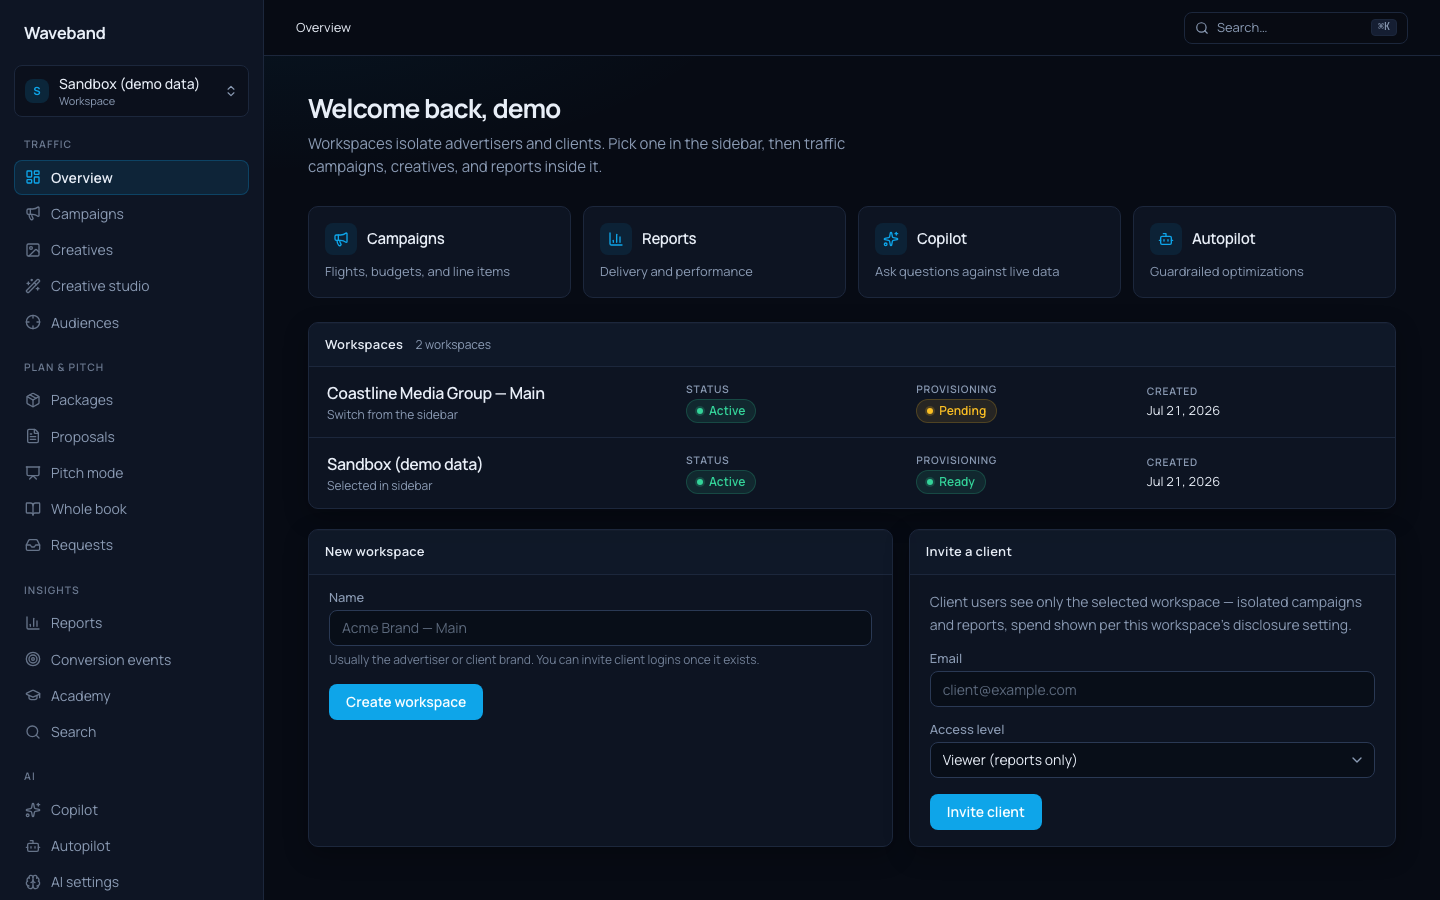
Task: Select Whole book in the sidebar
Action: coord(131,509)
